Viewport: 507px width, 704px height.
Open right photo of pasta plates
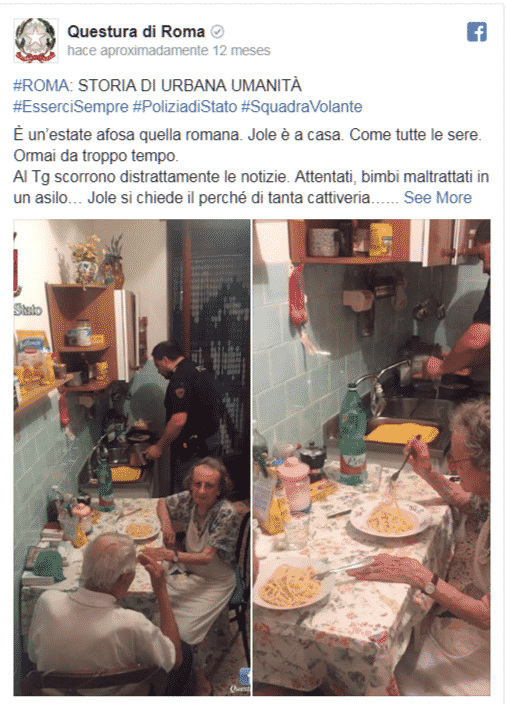[x=371, y=457]
